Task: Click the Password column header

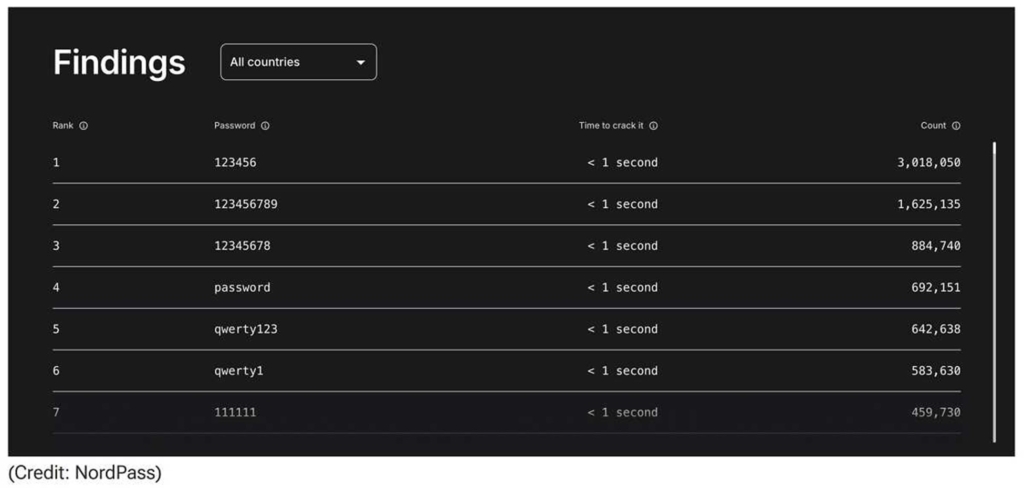Action: (x=234, y=125)
